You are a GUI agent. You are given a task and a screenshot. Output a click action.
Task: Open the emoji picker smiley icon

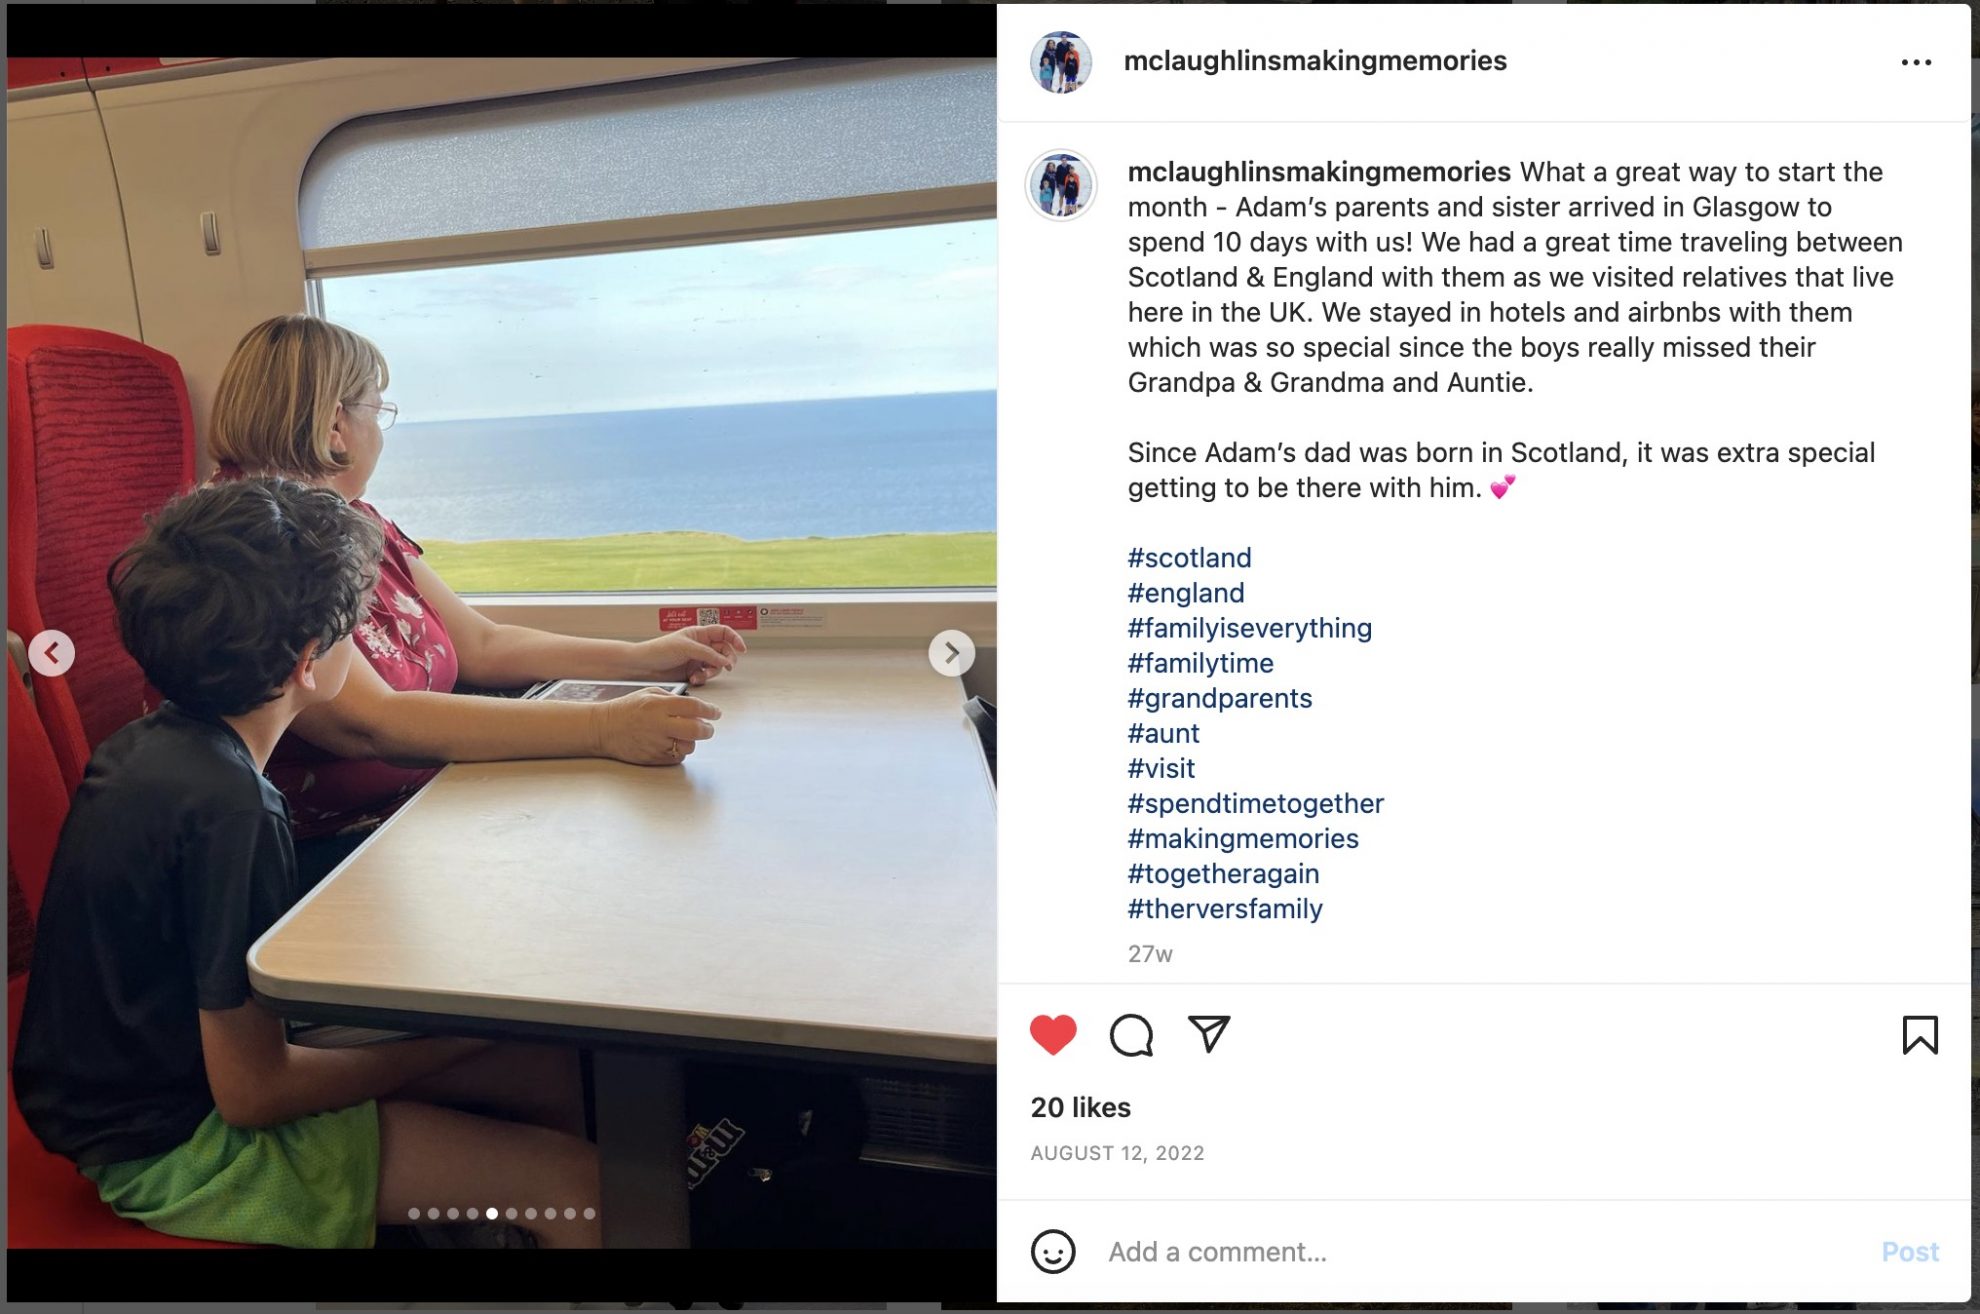(1053, 1251)
